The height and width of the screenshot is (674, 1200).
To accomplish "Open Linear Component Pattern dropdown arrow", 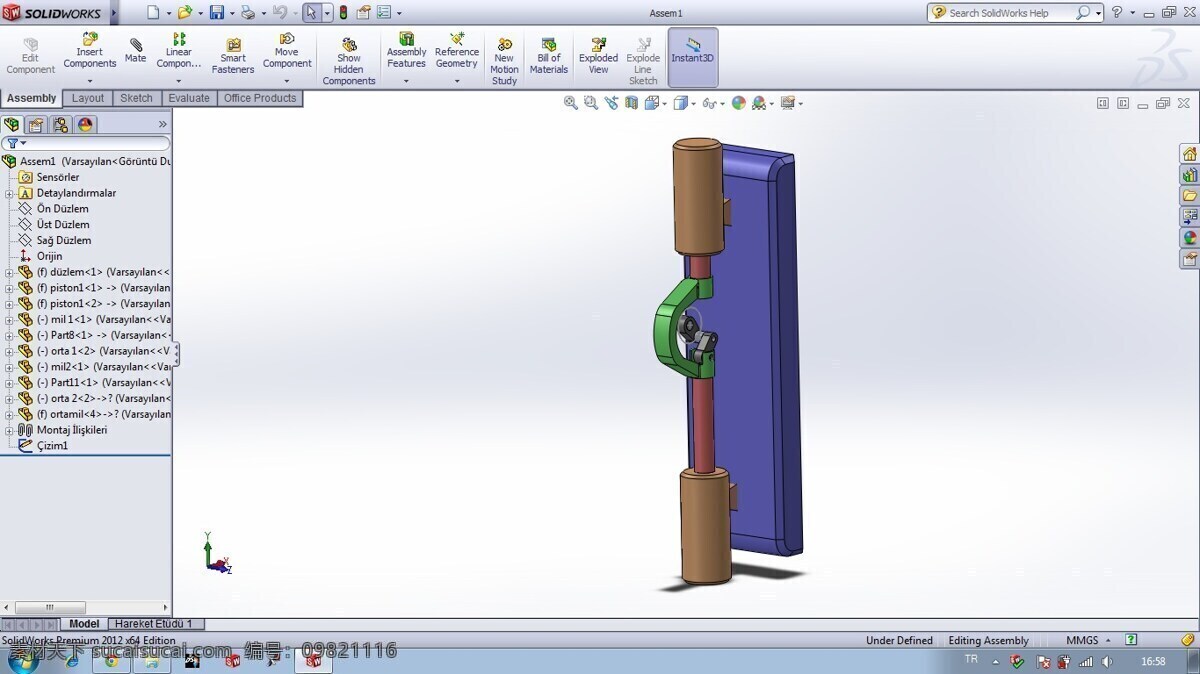I will tap(179, 81).
